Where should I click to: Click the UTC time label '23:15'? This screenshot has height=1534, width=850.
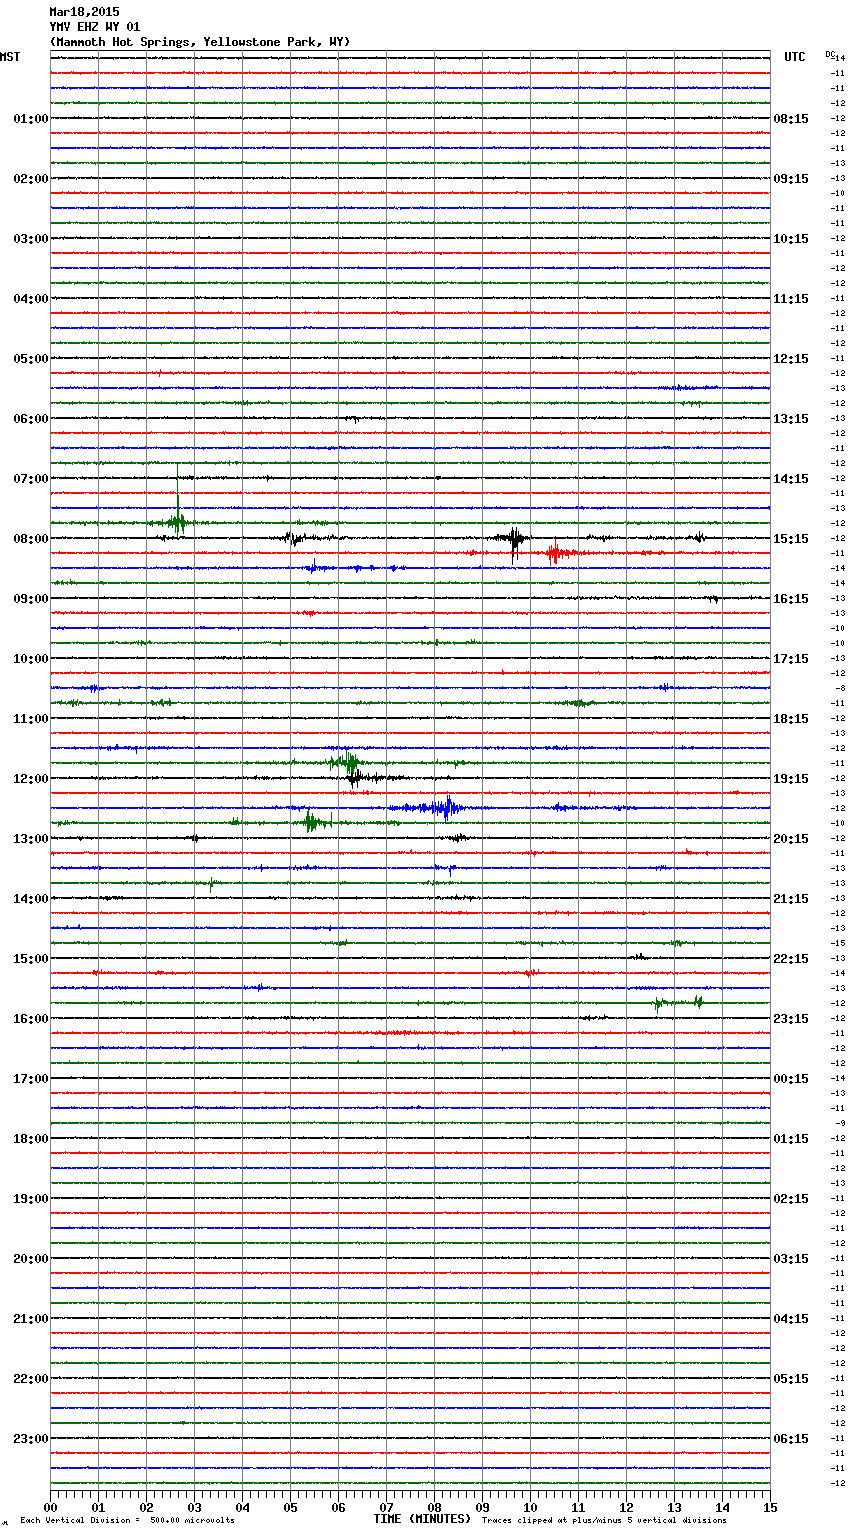[x=791, y=1019]
